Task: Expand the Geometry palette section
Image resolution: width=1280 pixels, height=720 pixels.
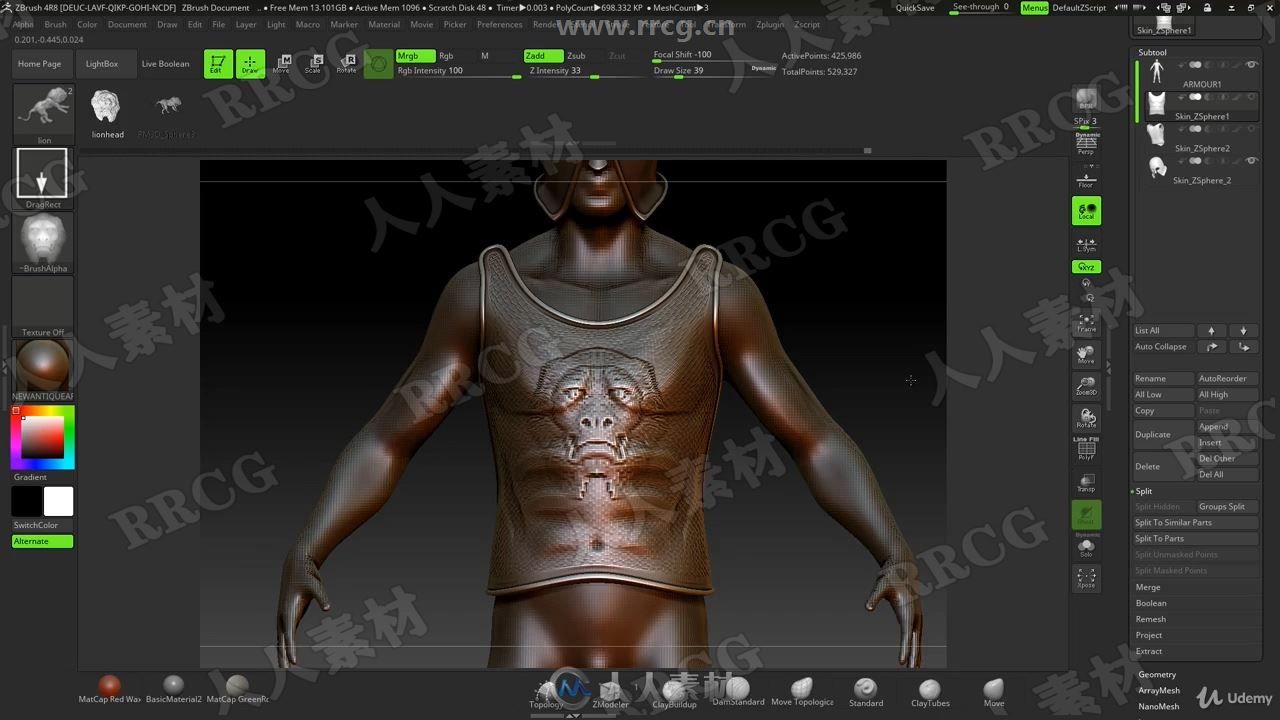Action: [x=1157, y=675]
